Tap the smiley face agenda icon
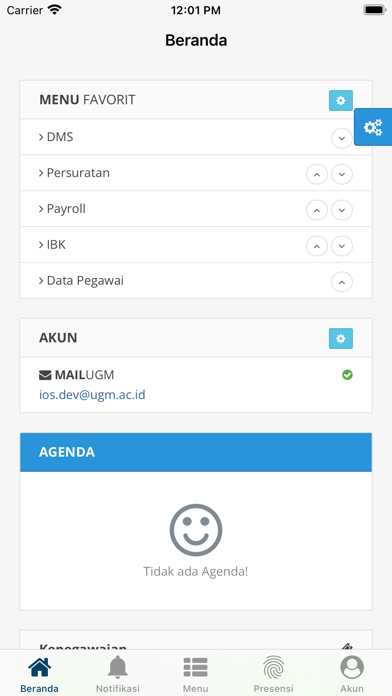392x696 pixels. pos(196,530)
